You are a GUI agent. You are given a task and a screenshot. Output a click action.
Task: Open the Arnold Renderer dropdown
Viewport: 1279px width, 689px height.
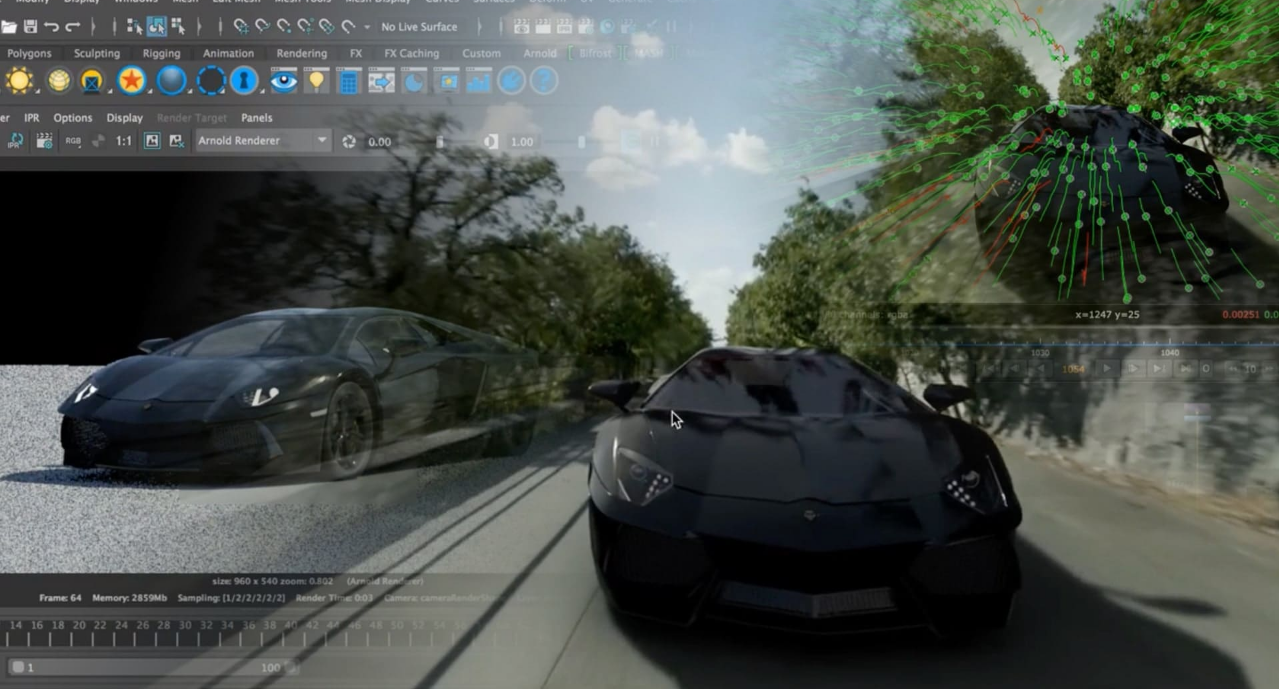click(262, 141)
